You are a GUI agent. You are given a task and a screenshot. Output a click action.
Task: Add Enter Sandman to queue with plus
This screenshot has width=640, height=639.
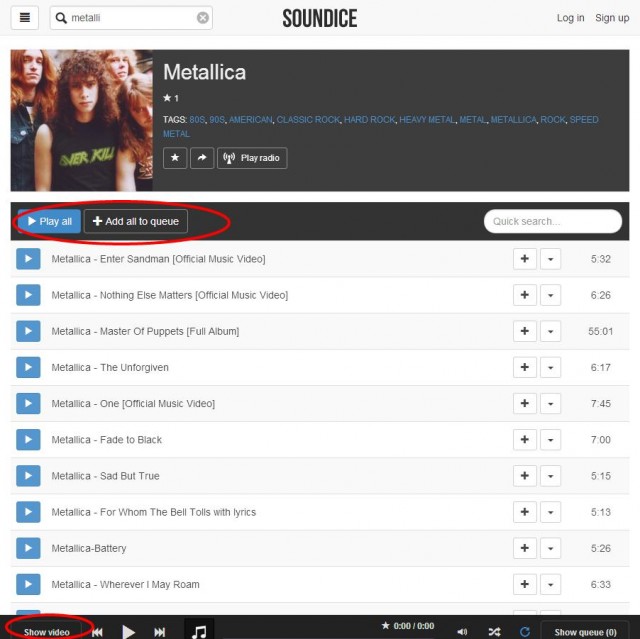[x=525, y=259]
